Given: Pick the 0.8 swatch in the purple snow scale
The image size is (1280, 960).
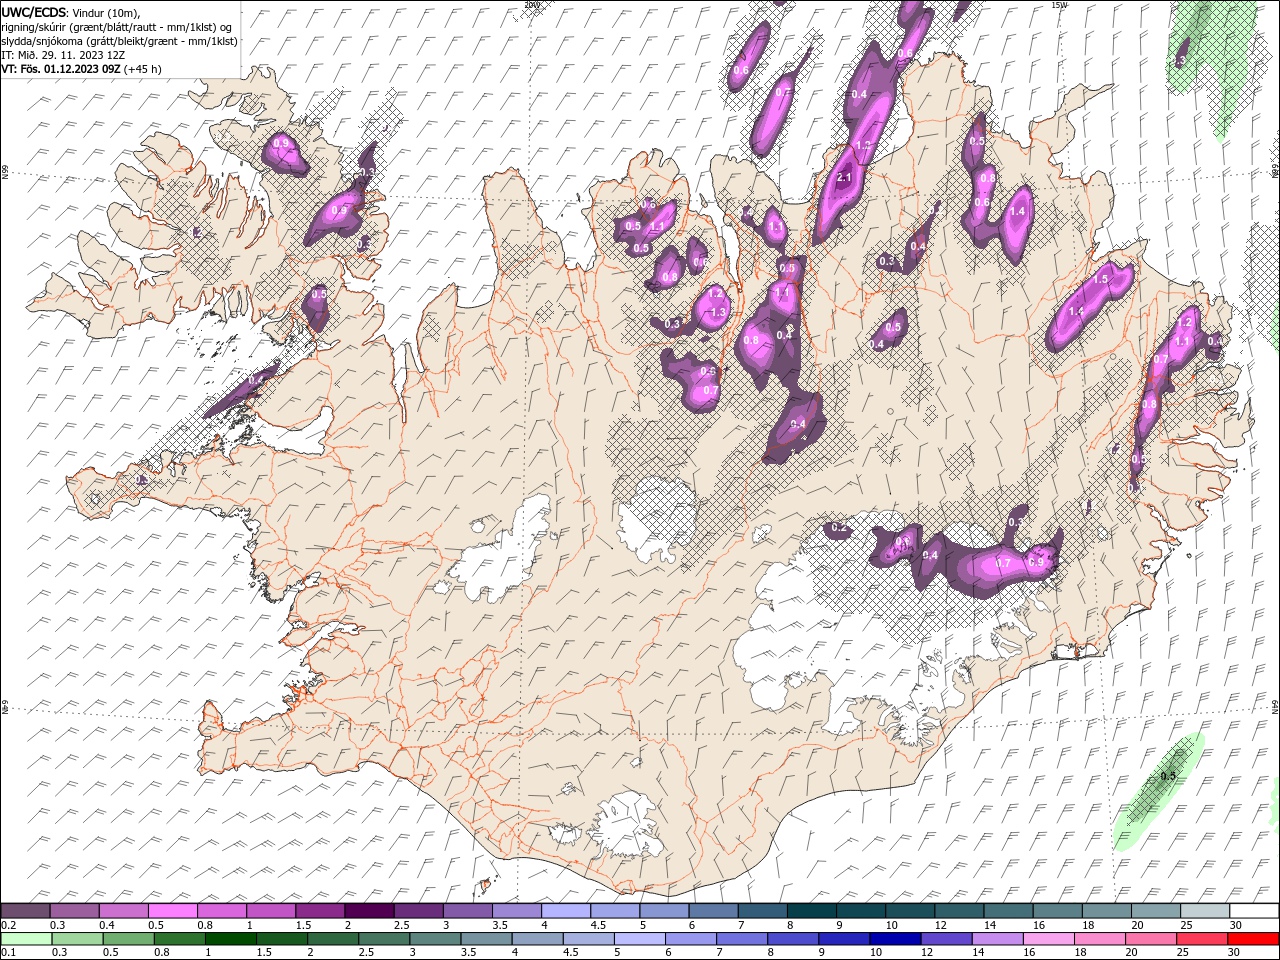Looking at the screenshot, I should point(222,910).
